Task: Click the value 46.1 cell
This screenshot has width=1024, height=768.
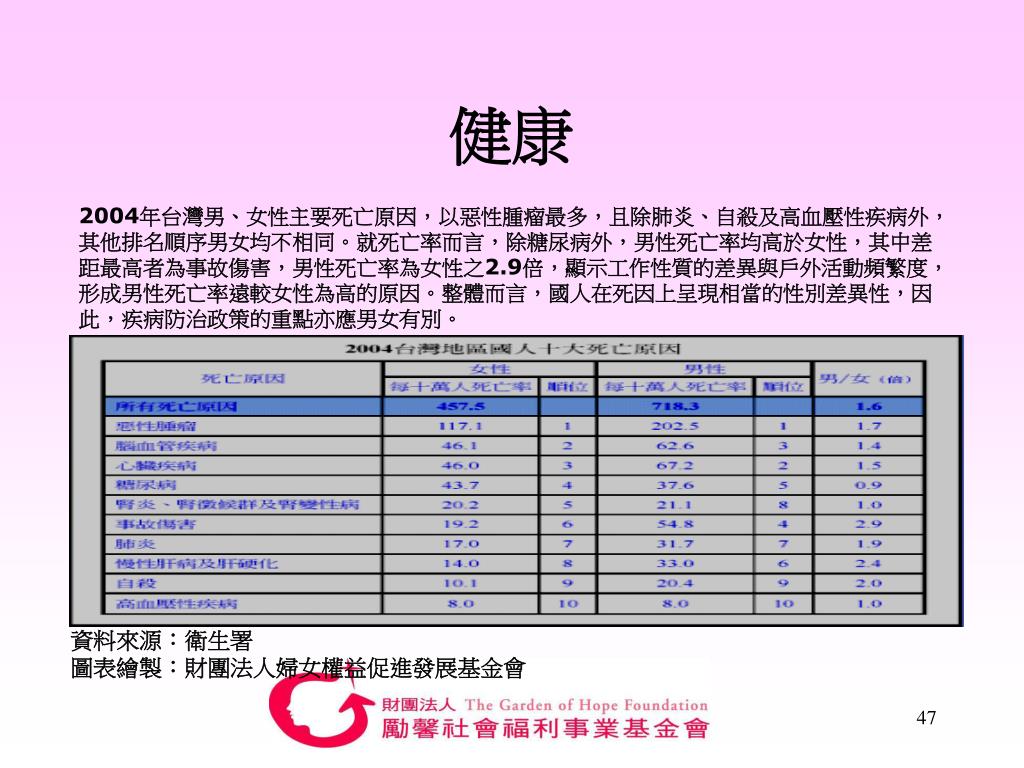Action: coord(460,445)
